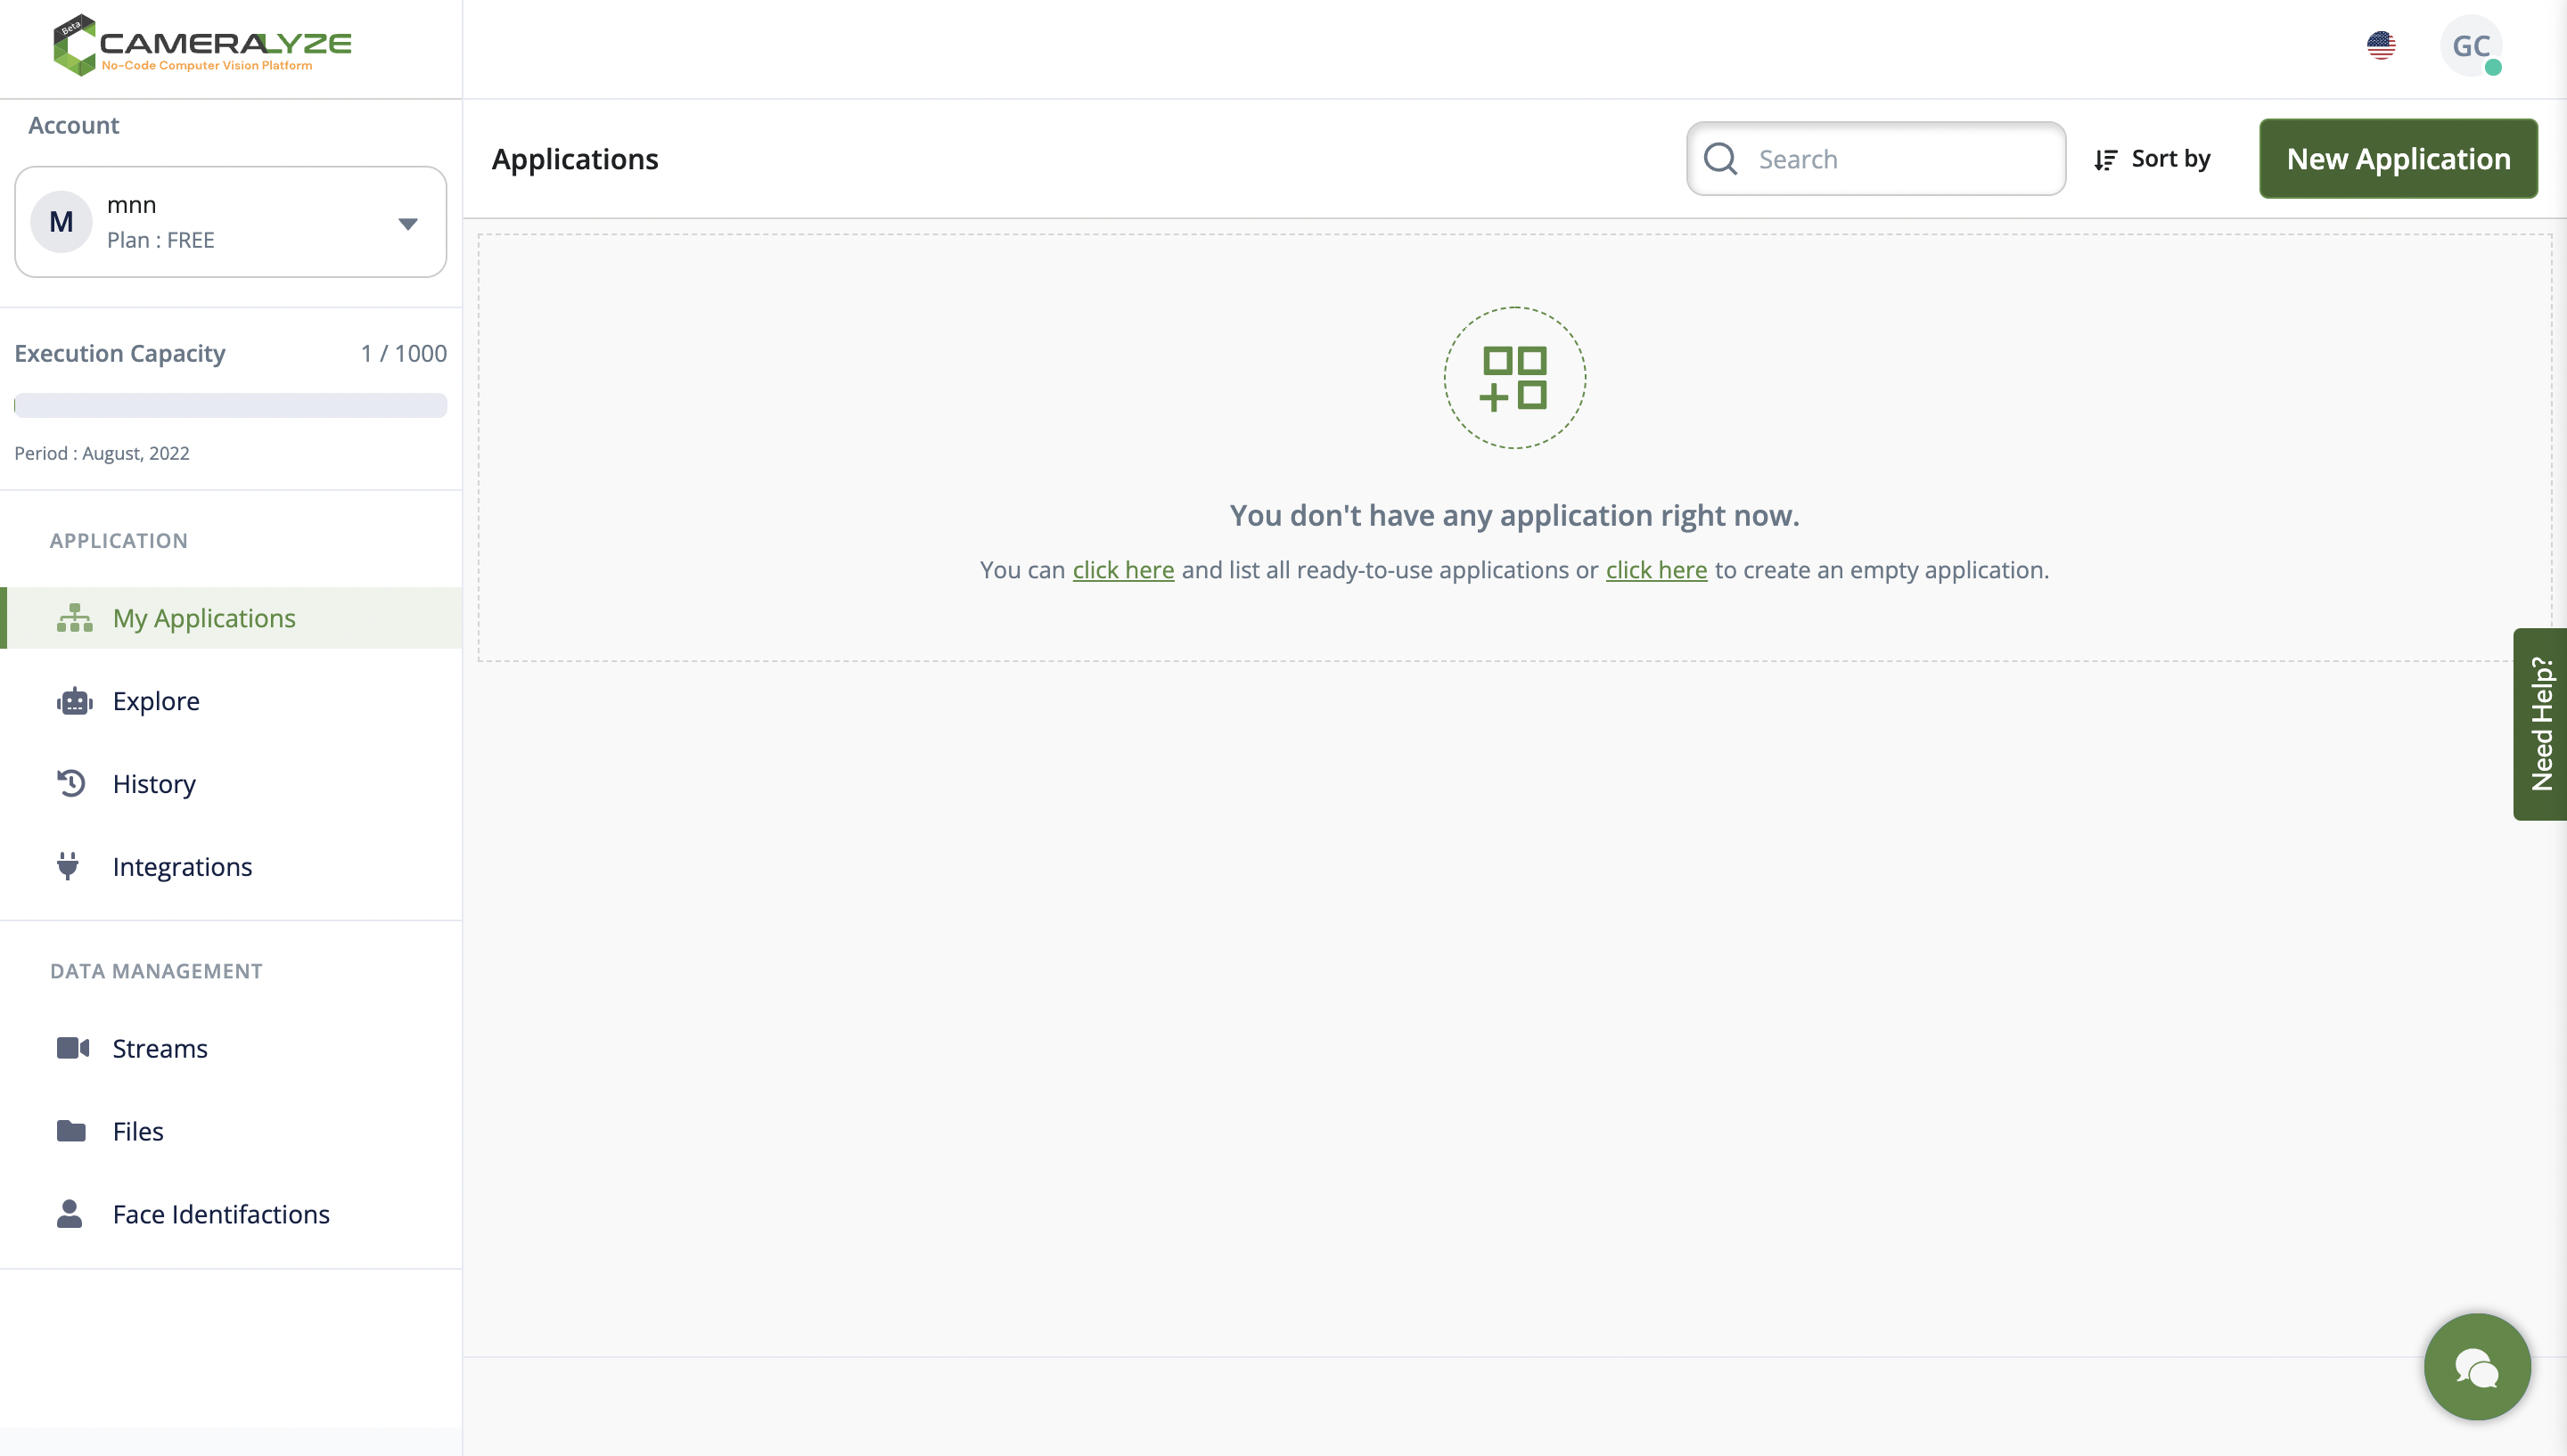
Task: Click the Explore robot icon
Action: (74, 701)
